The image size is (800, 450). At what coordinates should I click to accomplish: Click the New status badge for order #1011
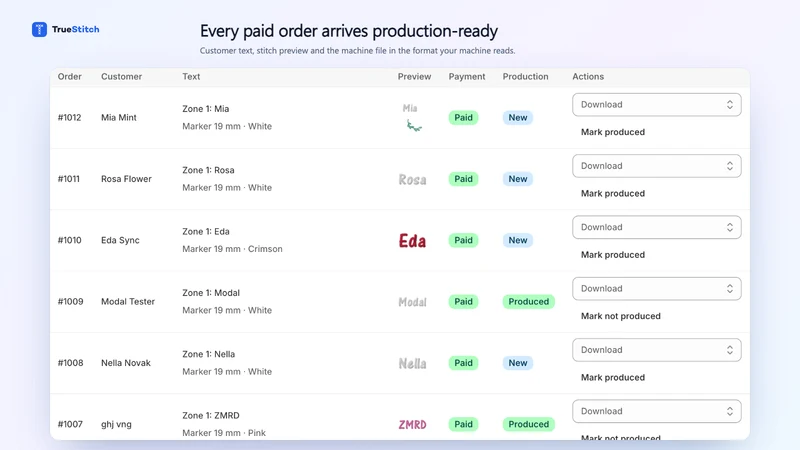coord(517,179)
